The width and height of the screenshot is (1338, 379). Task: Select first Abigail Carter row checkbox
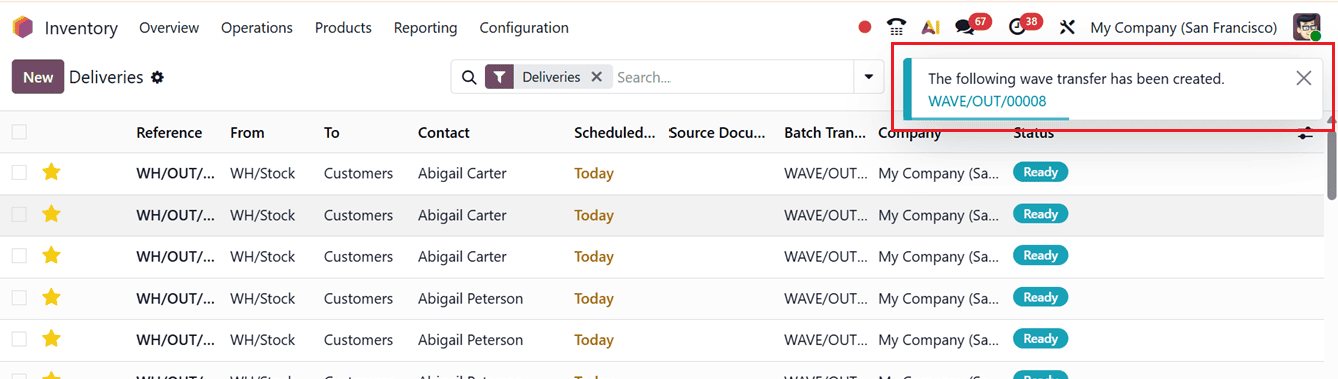[x=19, y=173]
